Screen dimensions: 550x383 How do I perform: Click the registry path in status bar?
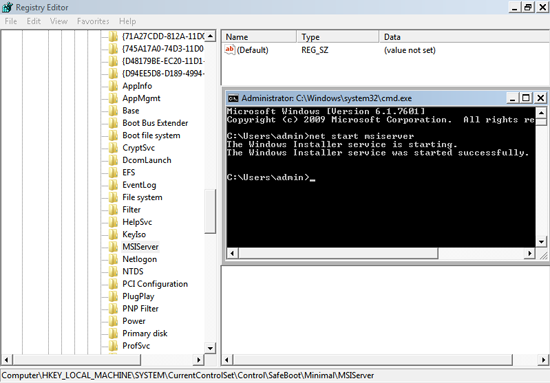tap(188, 376)
